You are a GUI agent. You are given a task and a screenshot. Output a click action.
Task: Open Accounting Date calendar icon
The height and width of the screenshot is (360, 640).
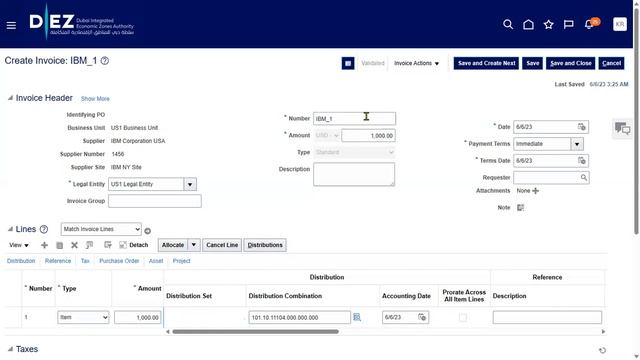pyautogui.click(x=422, y=317)
